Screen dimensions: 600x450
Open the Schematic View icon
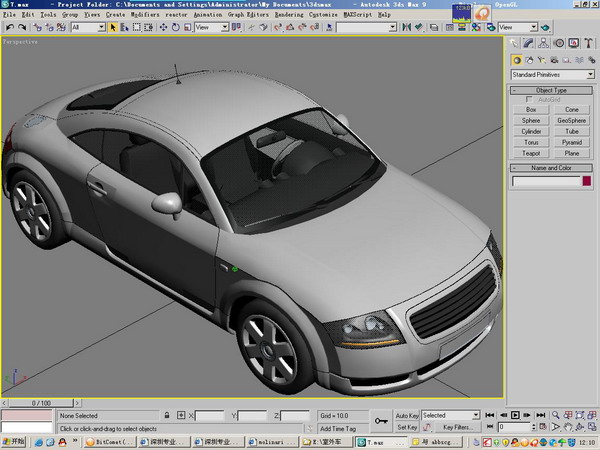(x=462, y=27)
